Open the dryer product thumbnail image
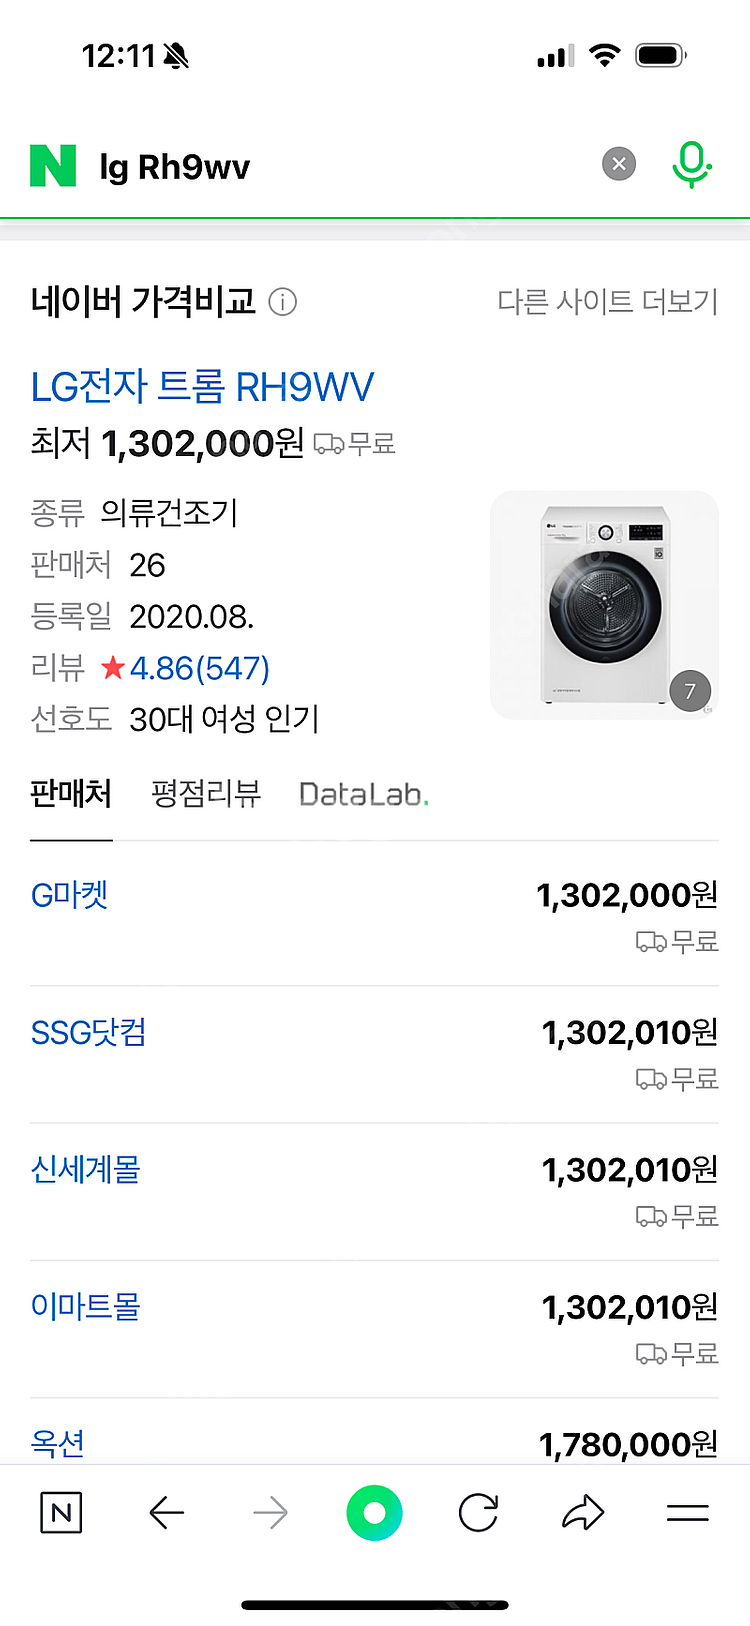The width and height of the screenshot is (750, 1626). [604, 605]
